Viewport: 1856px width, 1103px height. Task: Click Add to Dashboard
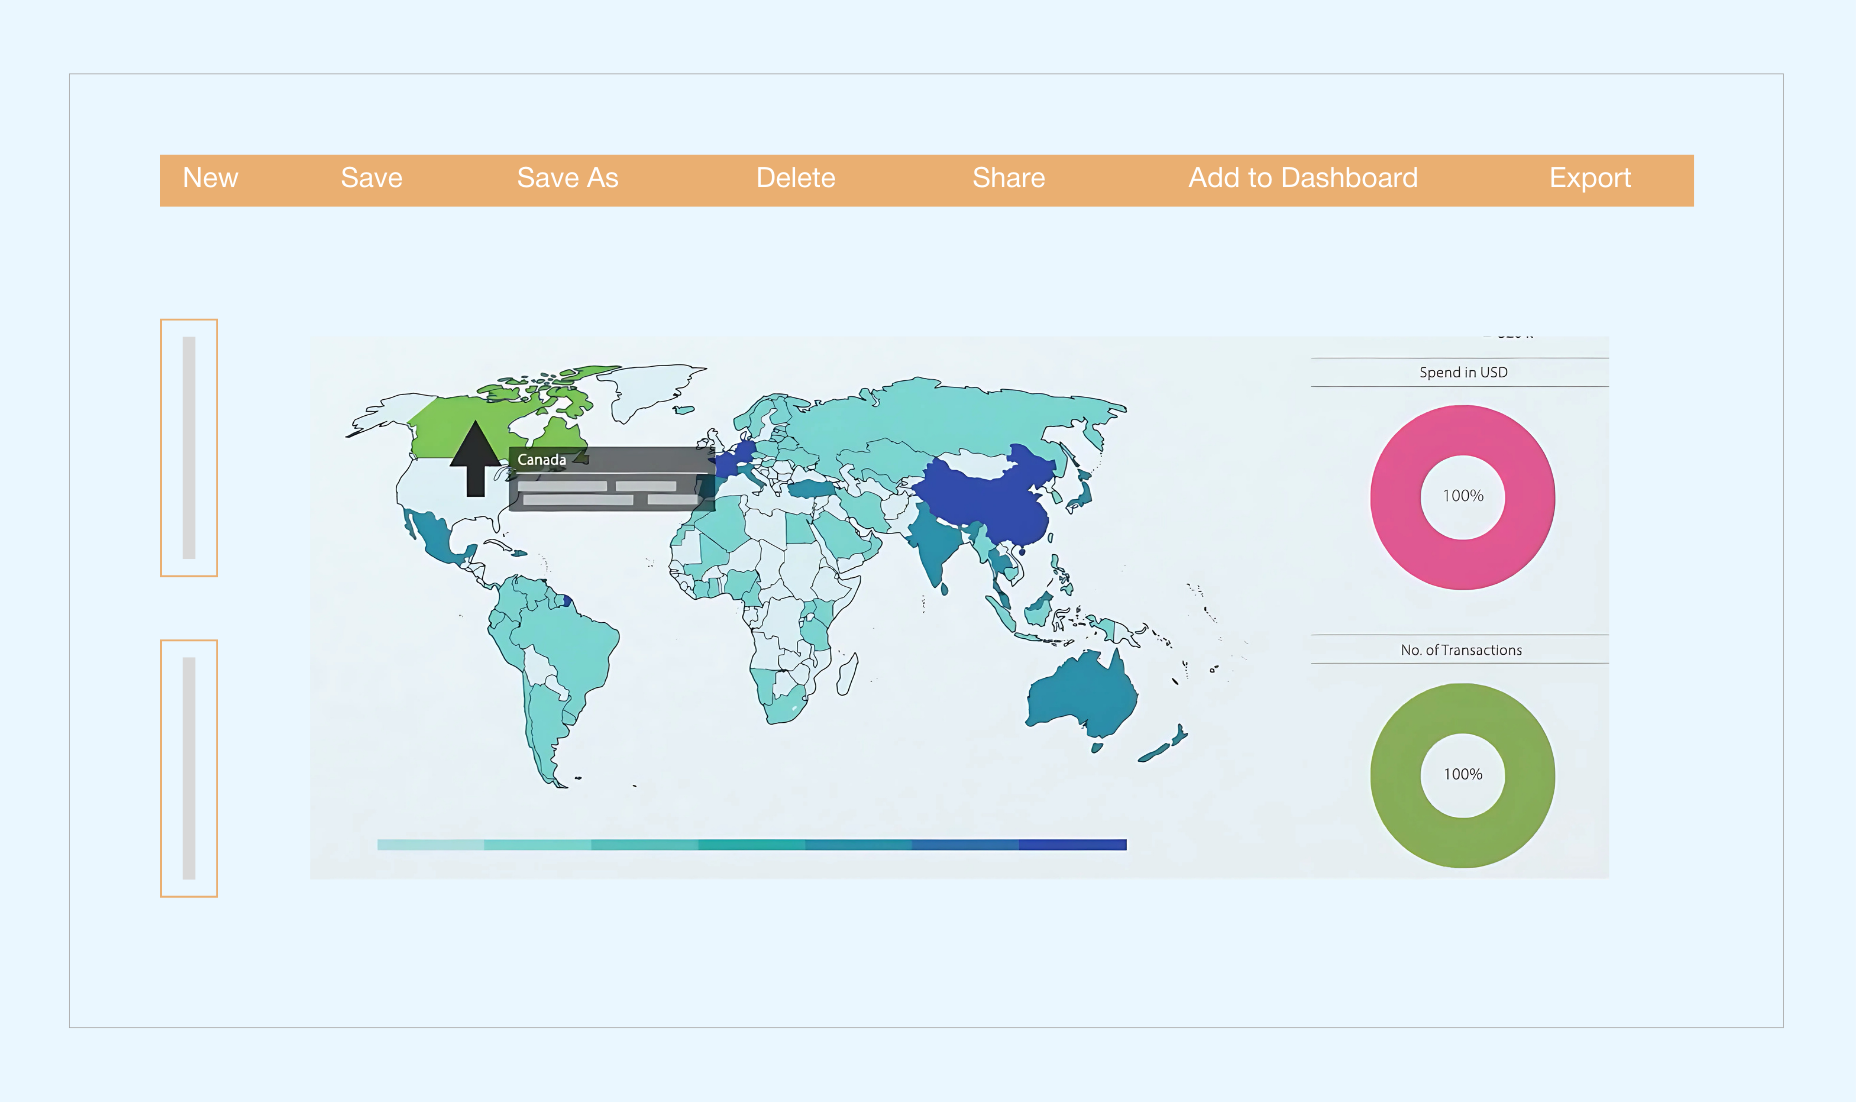point(1302,178)
